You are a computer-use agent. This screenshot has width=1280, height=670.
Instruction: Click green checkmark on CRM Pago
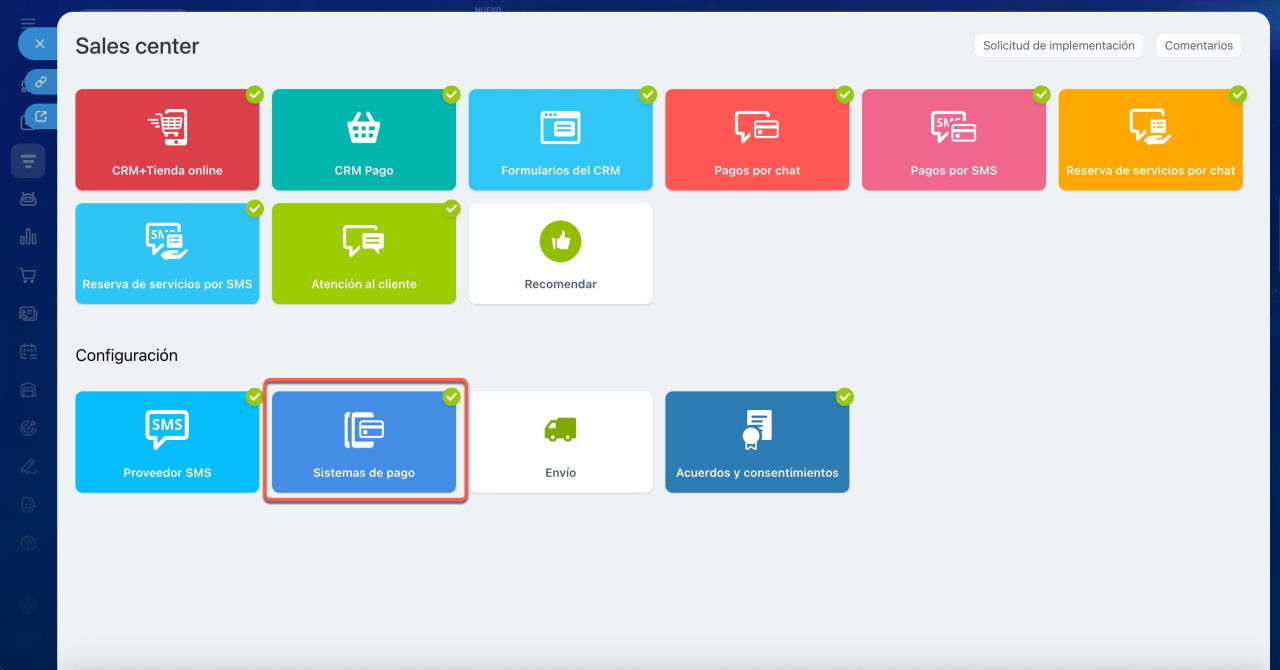(x=452, y=94)
